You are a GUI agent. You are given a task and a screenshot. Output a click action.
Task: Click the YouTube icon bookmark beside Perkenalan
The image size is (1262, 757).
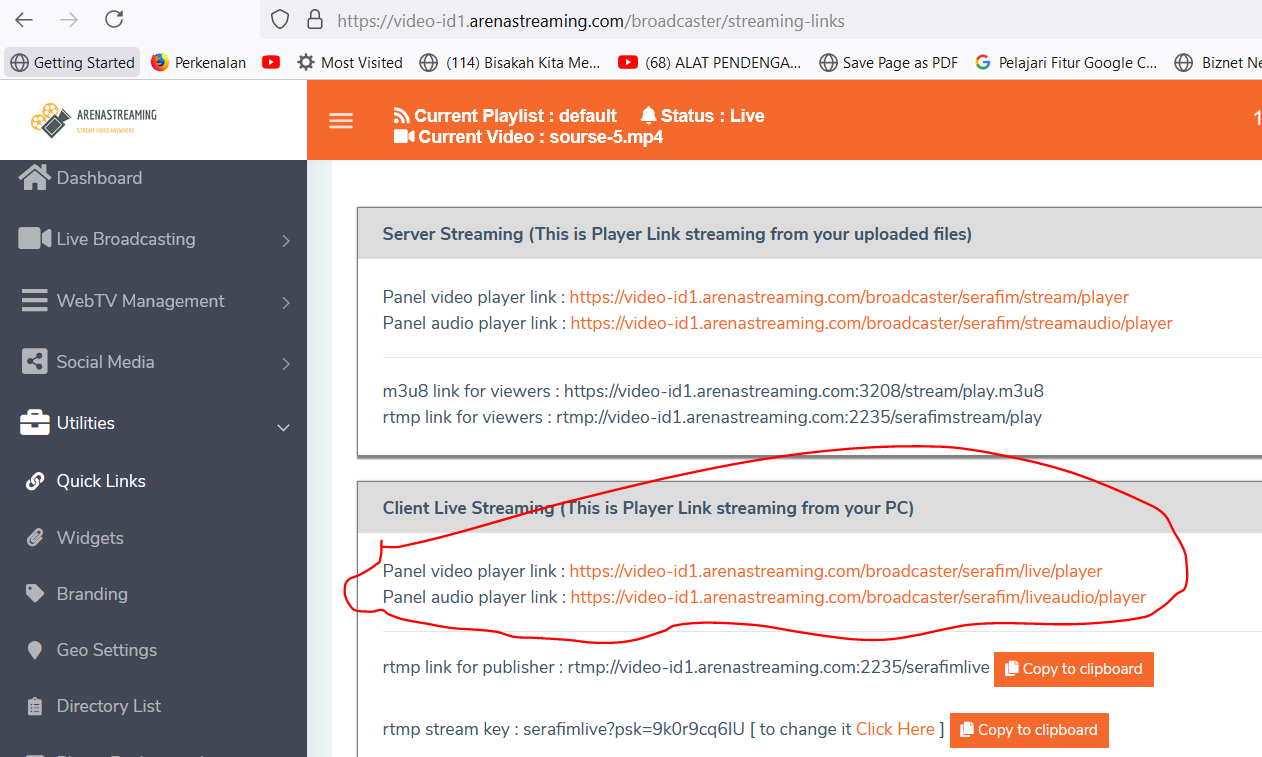[x=271, y=62]
